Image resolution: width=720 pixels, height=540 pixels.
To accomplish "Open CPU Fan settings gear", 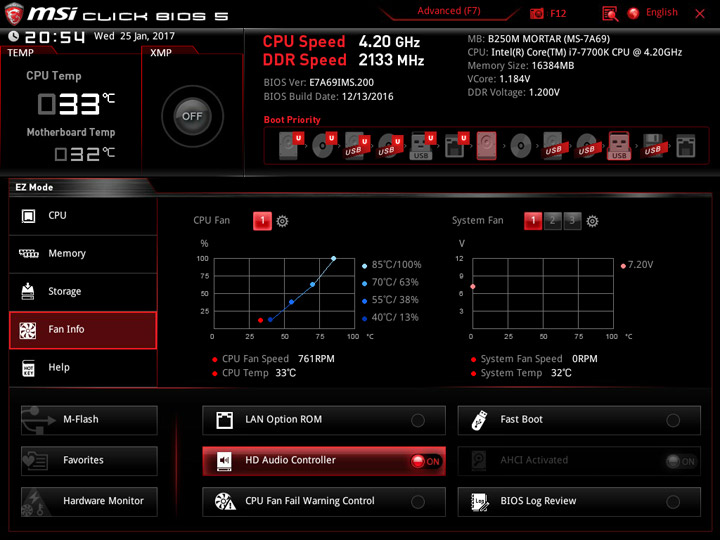I will (x=282, y=221).
